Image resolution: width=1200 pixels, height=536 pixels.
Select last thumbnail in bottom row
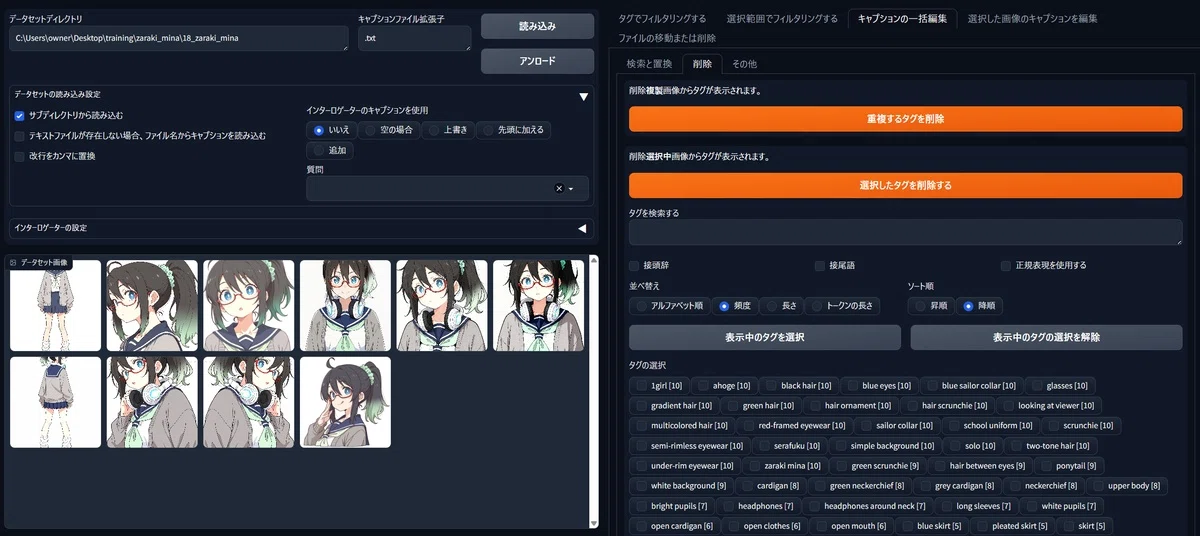(x=345, y=402)
